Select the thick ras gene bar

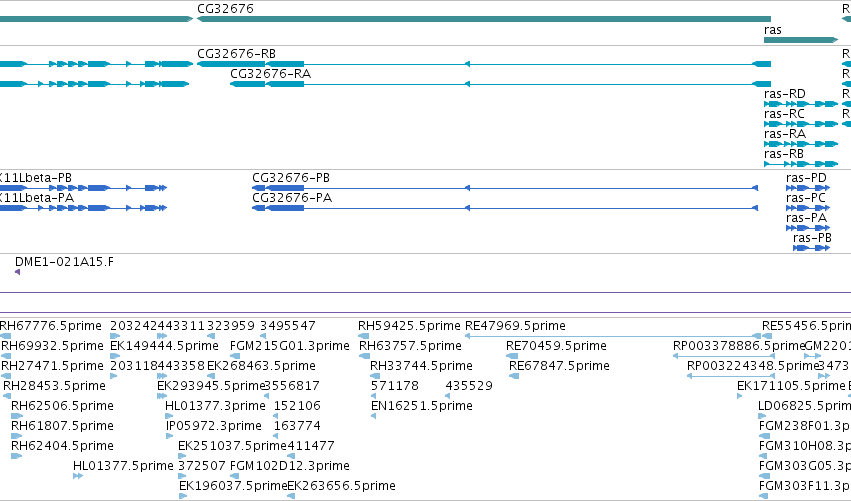(x=801, y=40)
